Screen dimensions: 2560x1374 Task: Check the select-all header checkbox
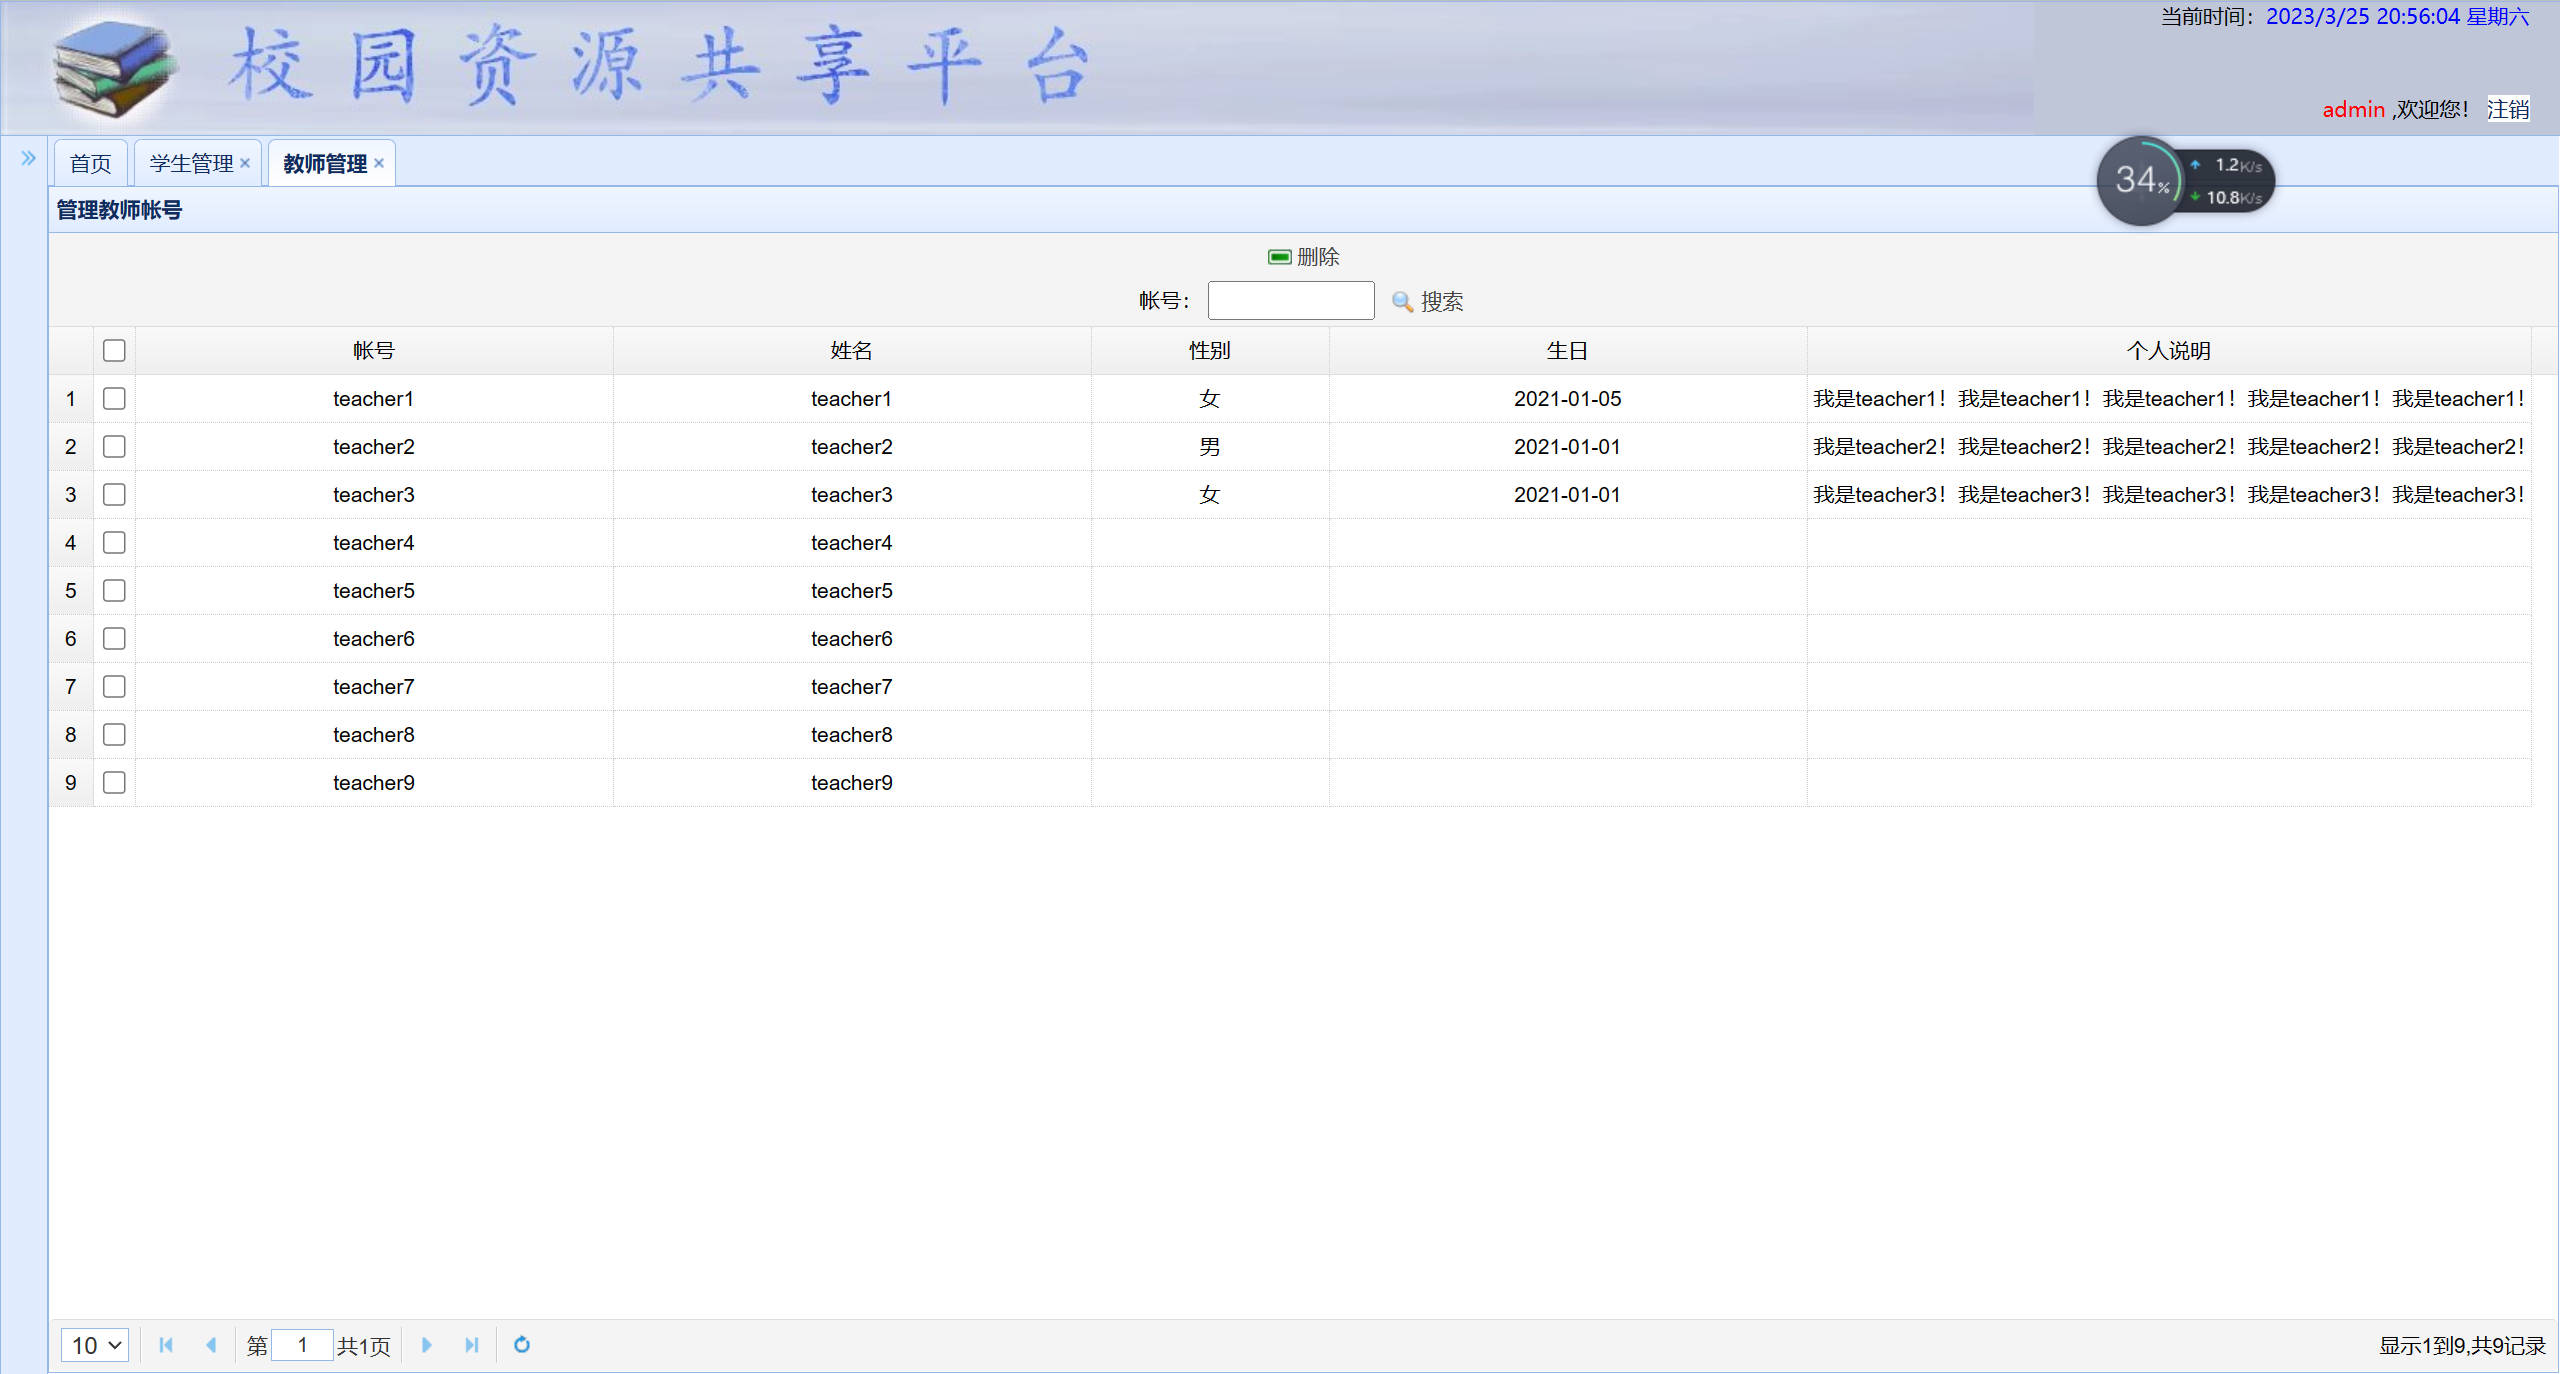pyautogui.click(x=114, y=351)
